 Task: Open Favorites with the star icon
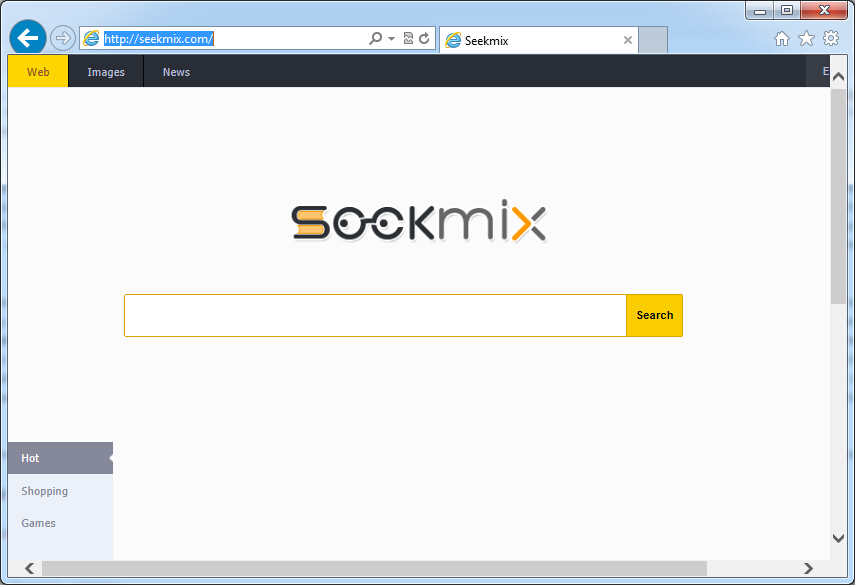pos(806,38)
